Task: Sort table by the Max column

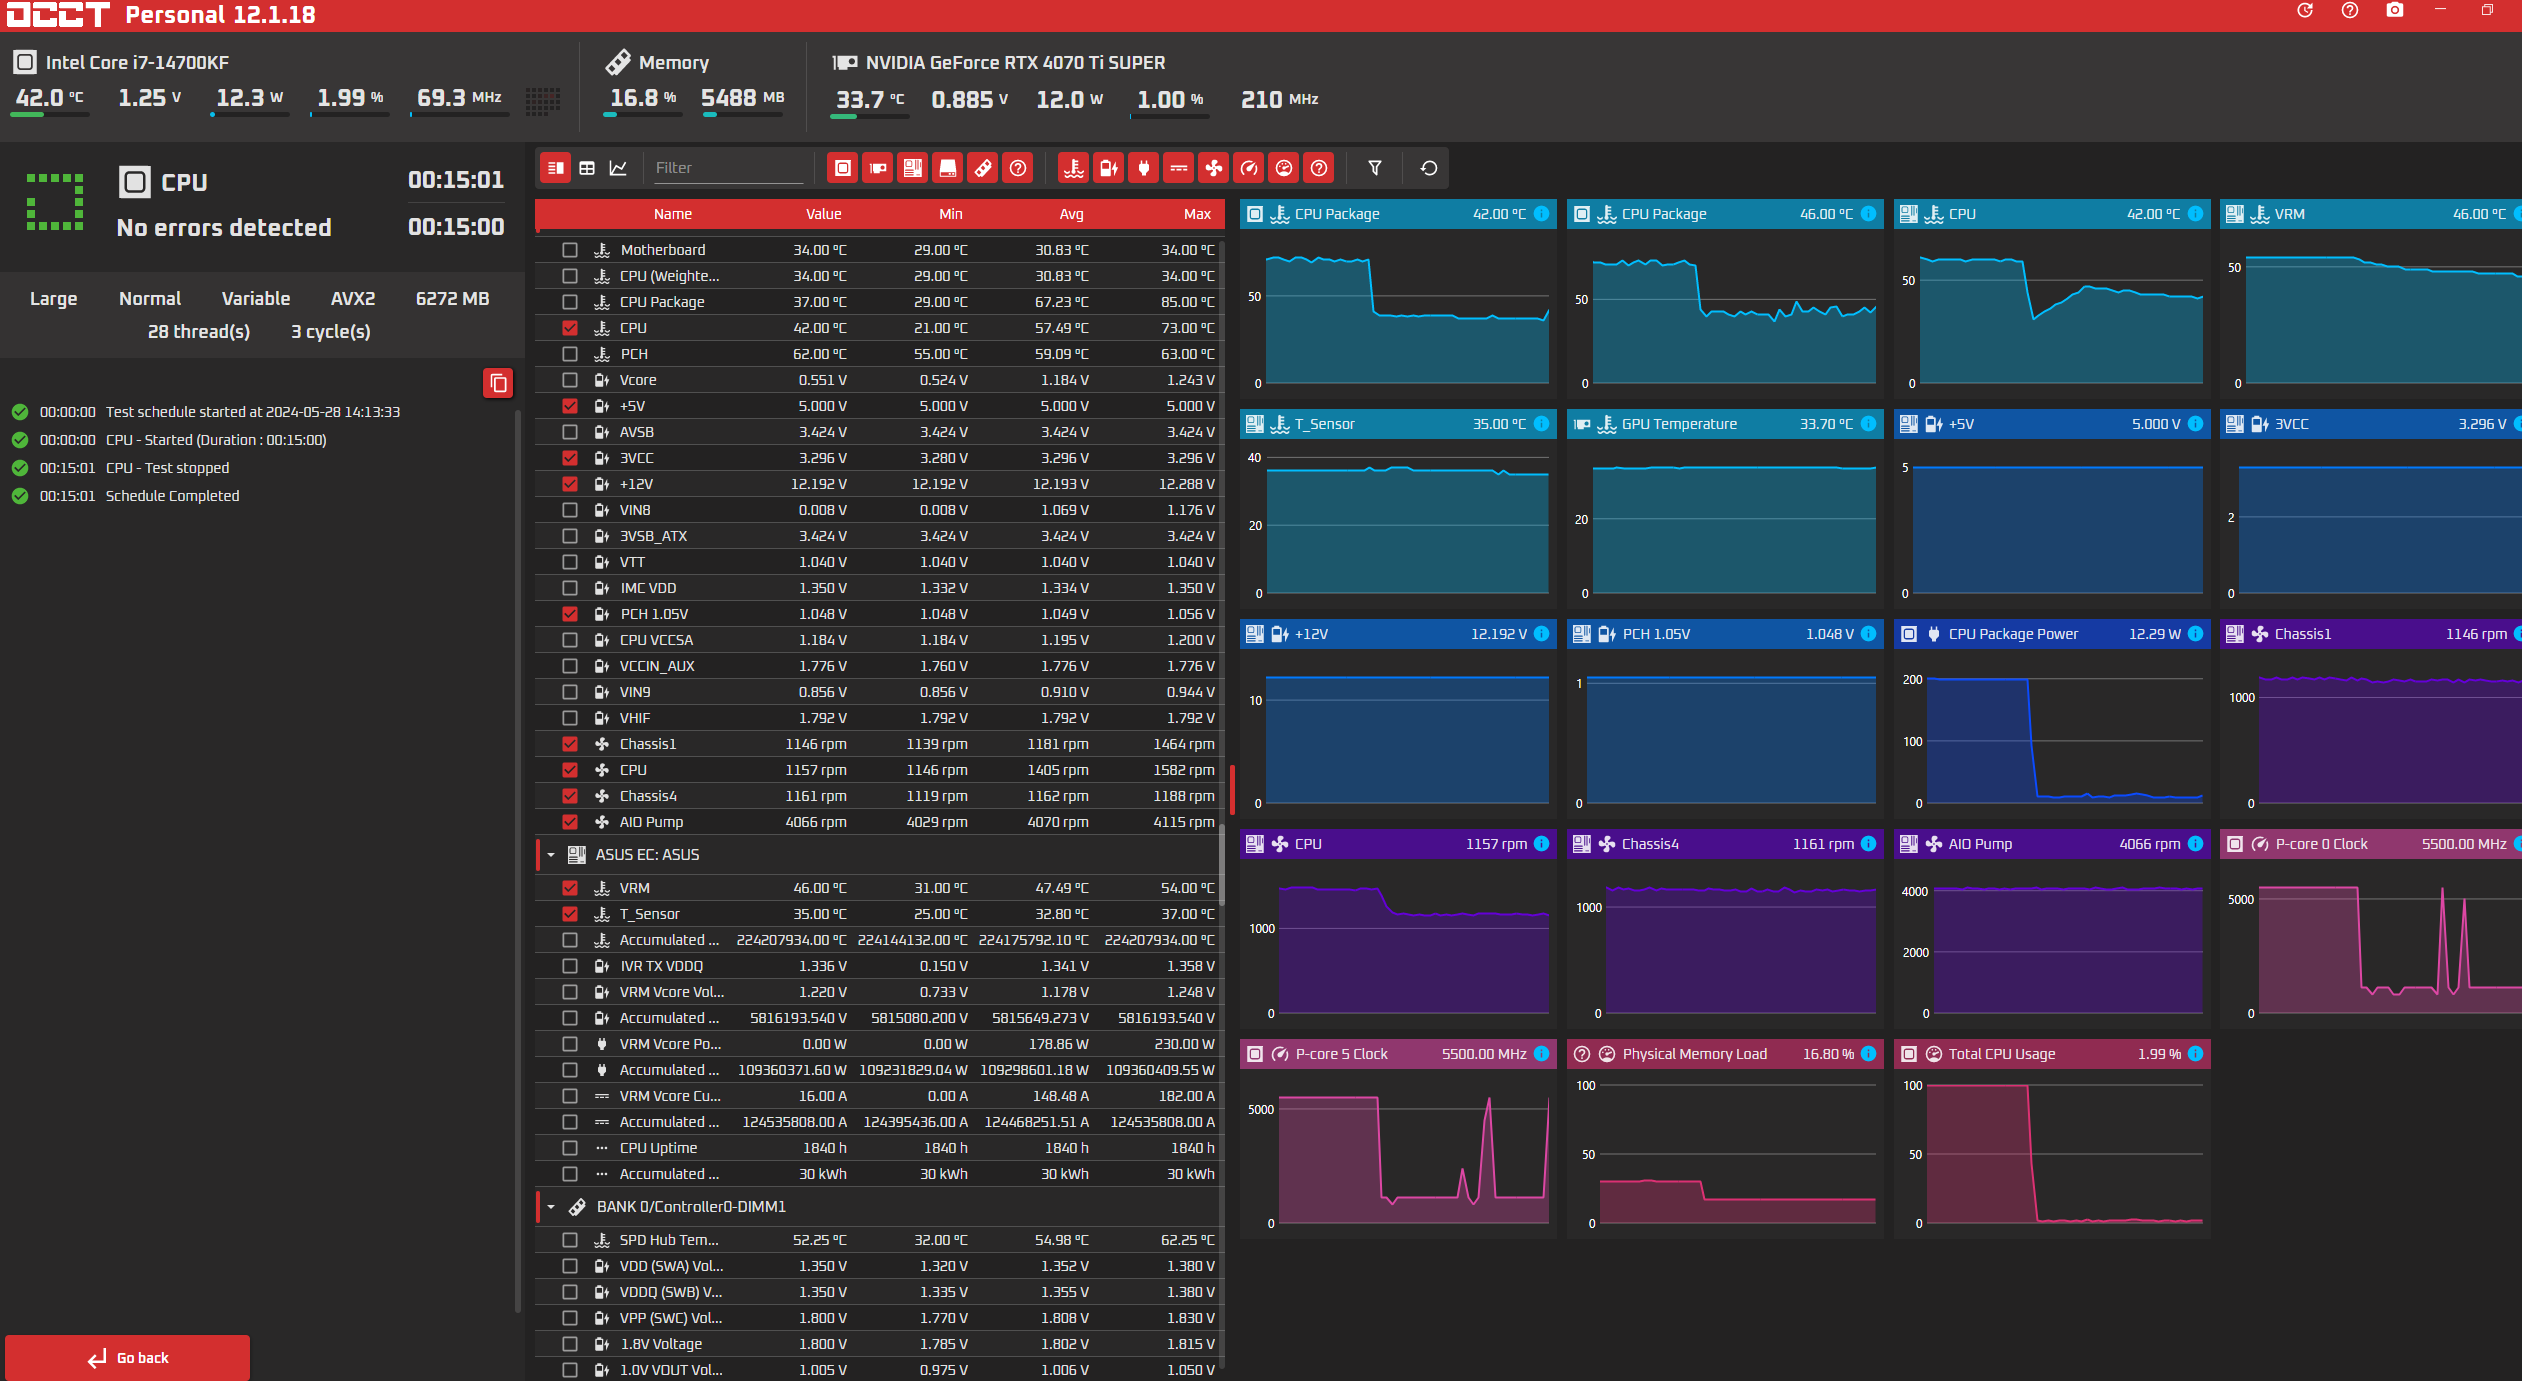Action: (1197, 214)
